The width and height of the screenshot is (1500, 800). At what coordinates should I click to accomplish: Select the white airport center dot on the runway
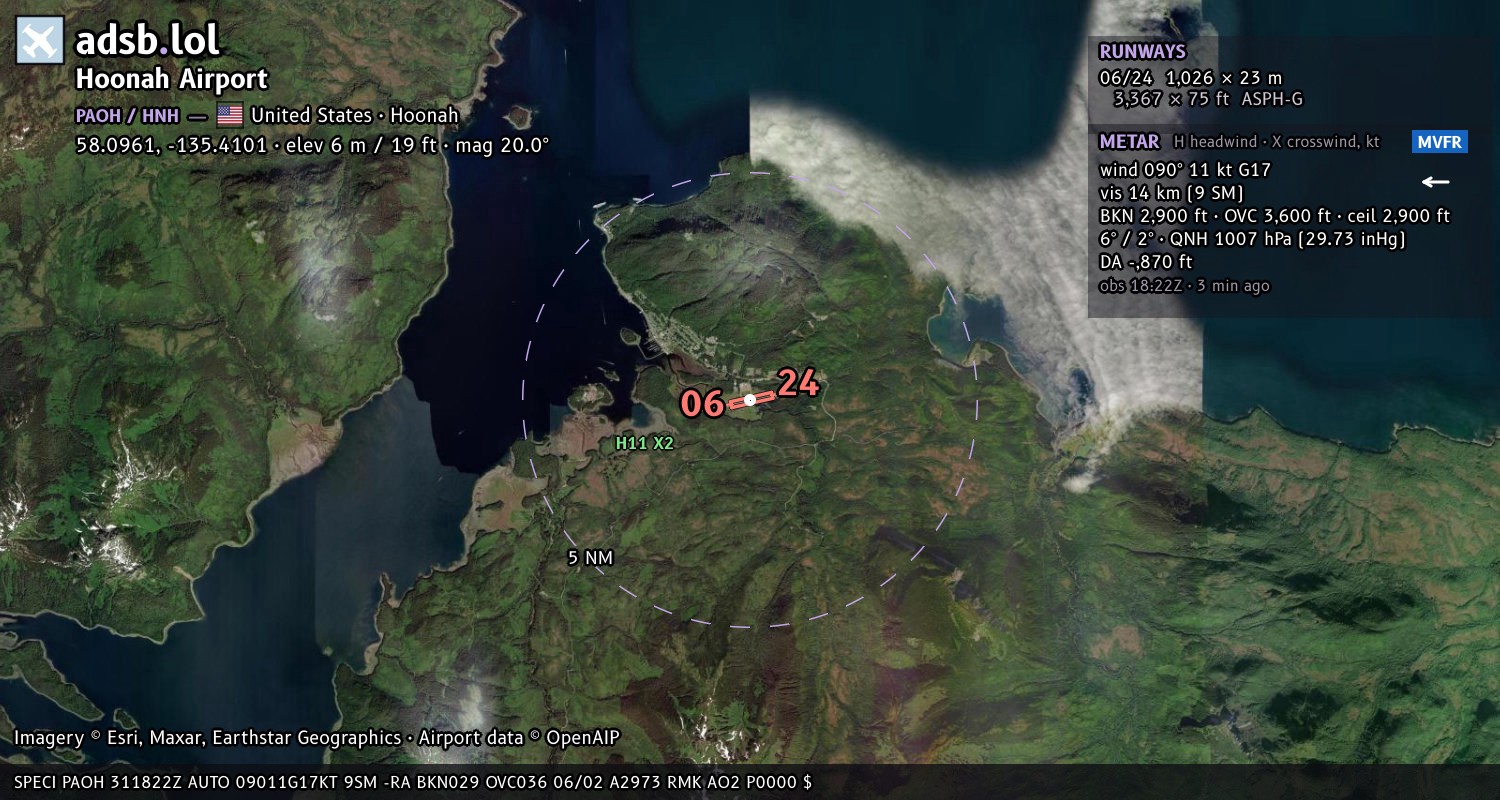[750, 400]
